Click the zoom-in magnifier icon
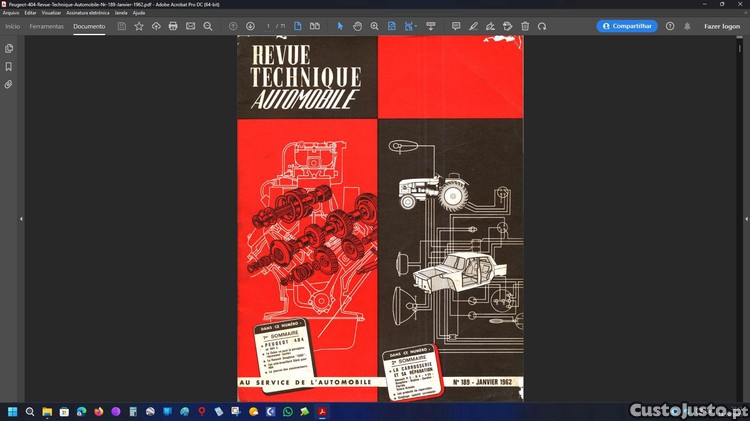This screenshot has height=421, width=750. [x=374, y=26]
